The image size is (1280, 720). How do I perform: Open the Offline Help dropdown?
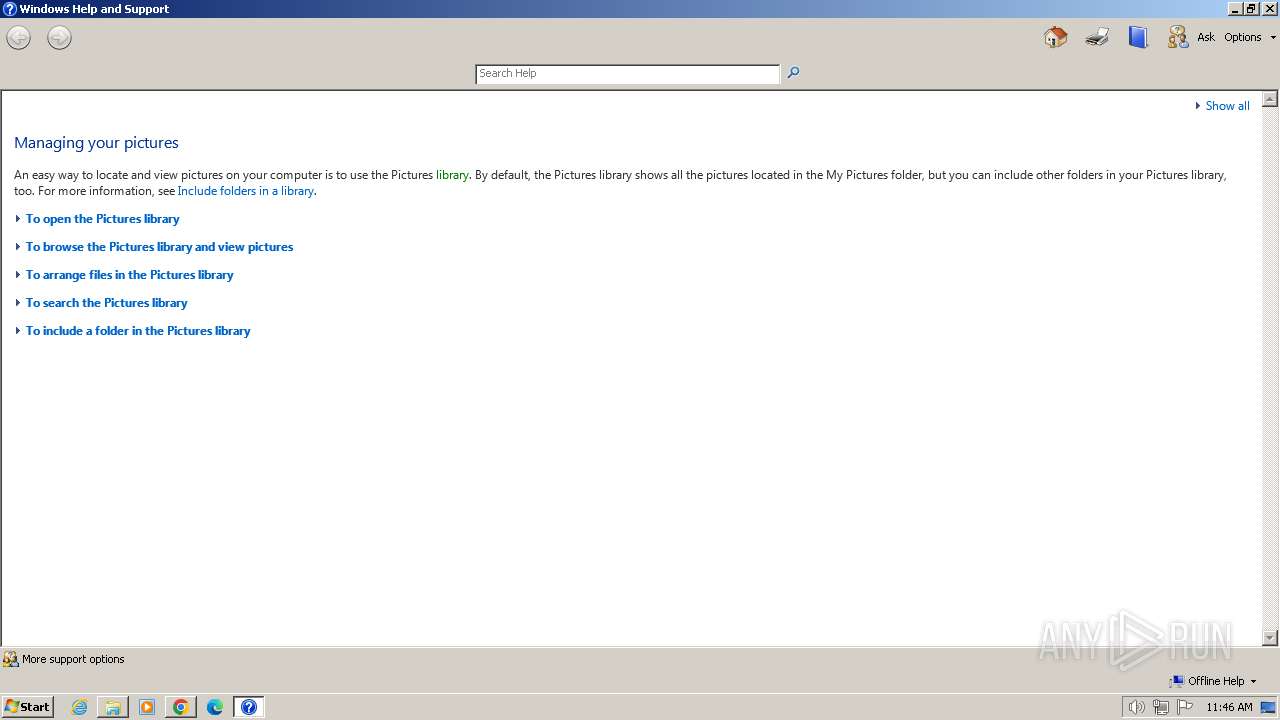[1213, 681]
